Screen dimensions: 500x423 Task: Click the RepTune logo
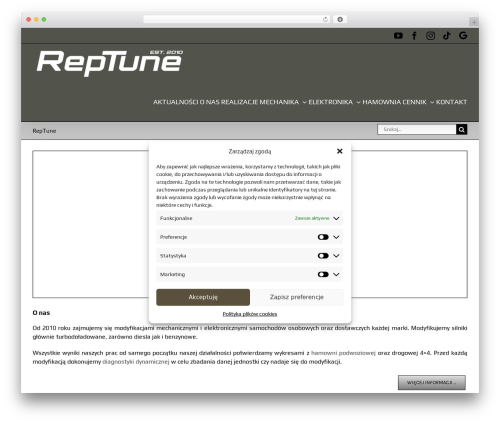coord(110,63)
